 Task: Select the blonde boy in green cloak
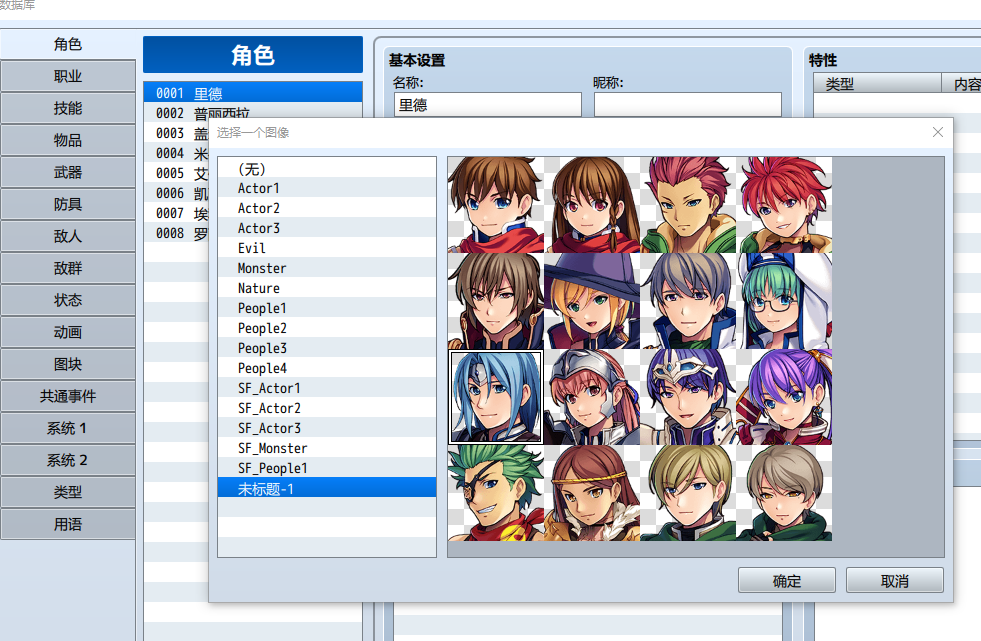tap(688, 493)
